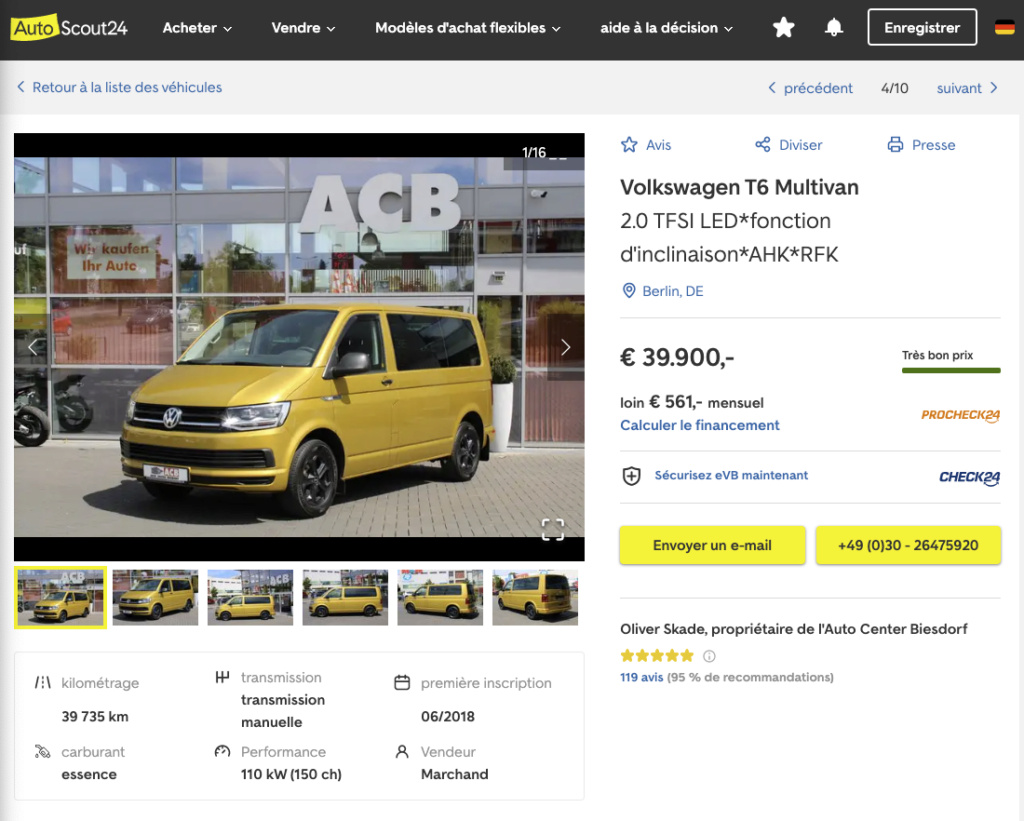1024x821 pixels.
Task: Click the Oliver Skade seller name
Action: 794,629
